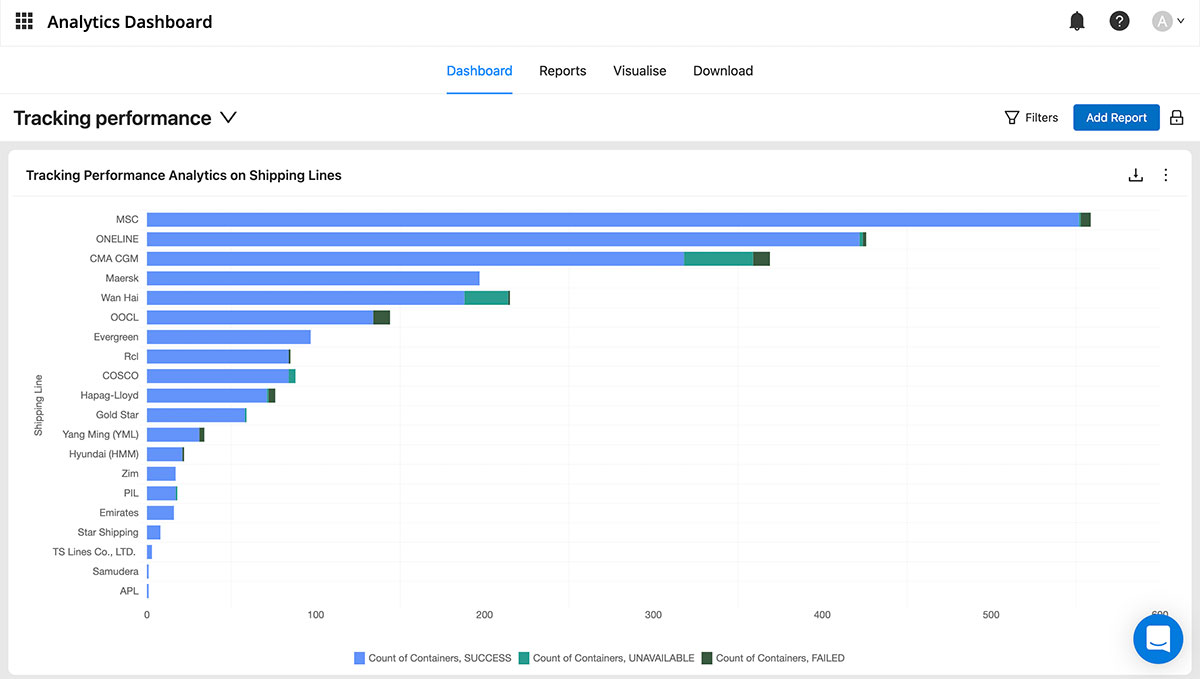
Task: Click the CMA CGM axis label
Action: point(114,259)
